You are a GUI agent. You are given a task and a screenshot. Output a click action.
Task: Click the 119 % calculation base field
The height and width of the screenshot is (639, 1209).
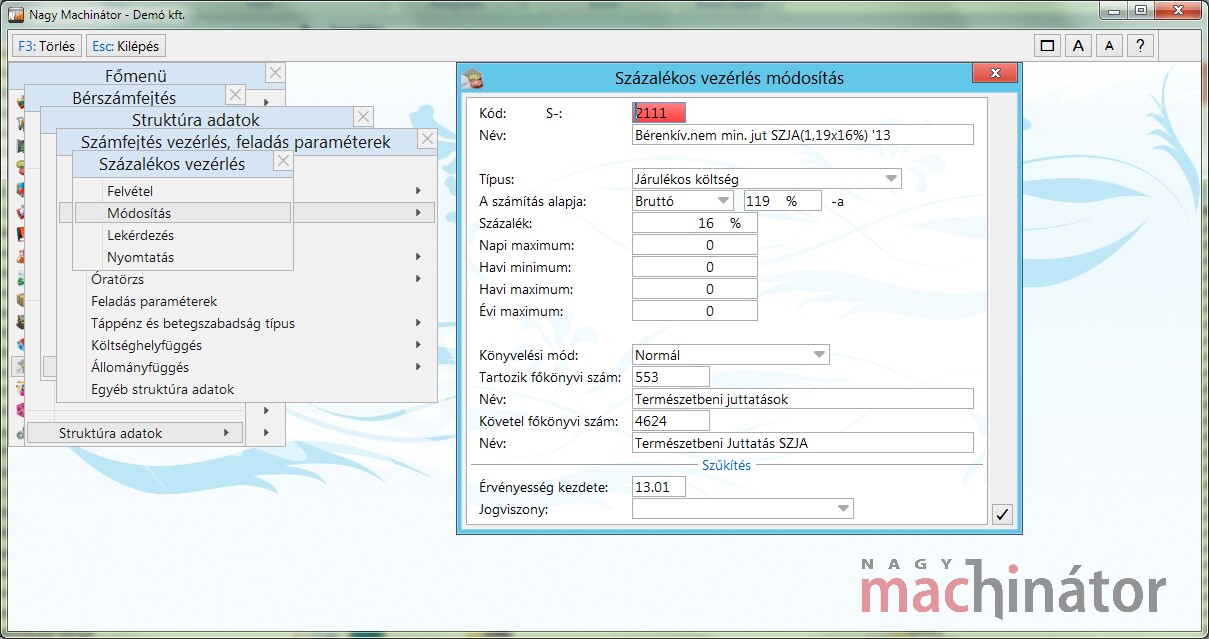coord(782,201)
